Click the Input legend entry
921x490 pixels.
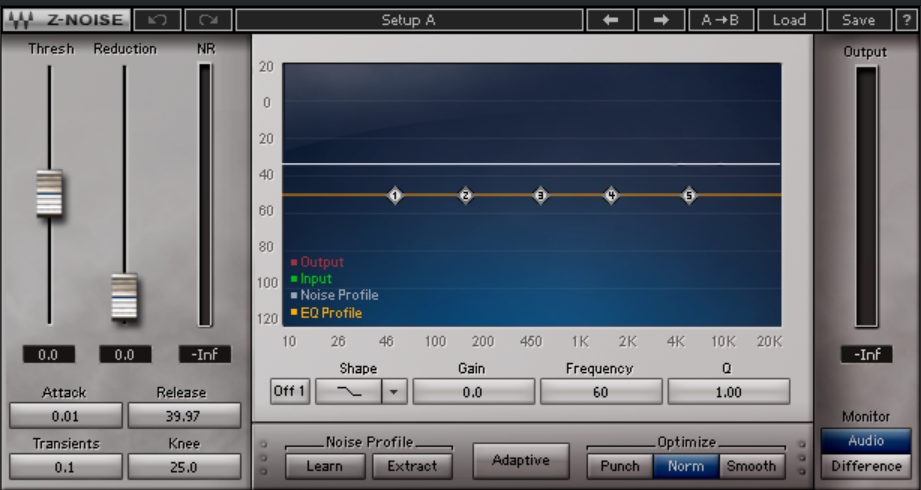point(311,278)
